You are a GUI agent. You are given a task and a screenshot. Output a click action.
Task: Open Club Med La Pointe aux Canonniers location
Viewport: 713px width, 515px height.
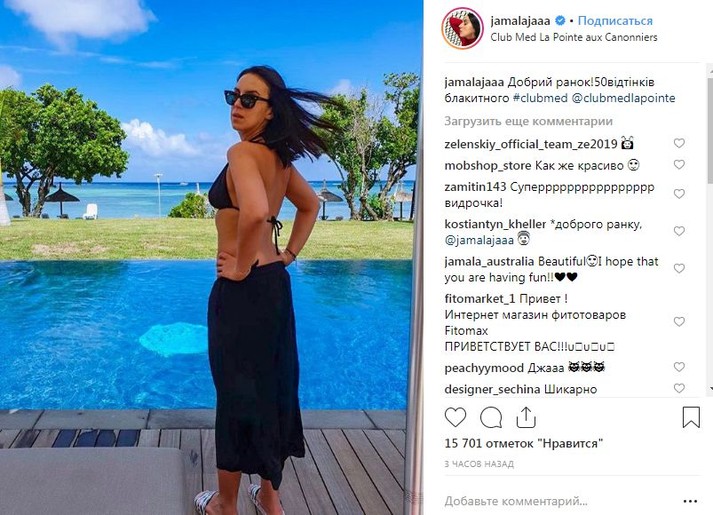pyautogui.click(x=574, y=37)
